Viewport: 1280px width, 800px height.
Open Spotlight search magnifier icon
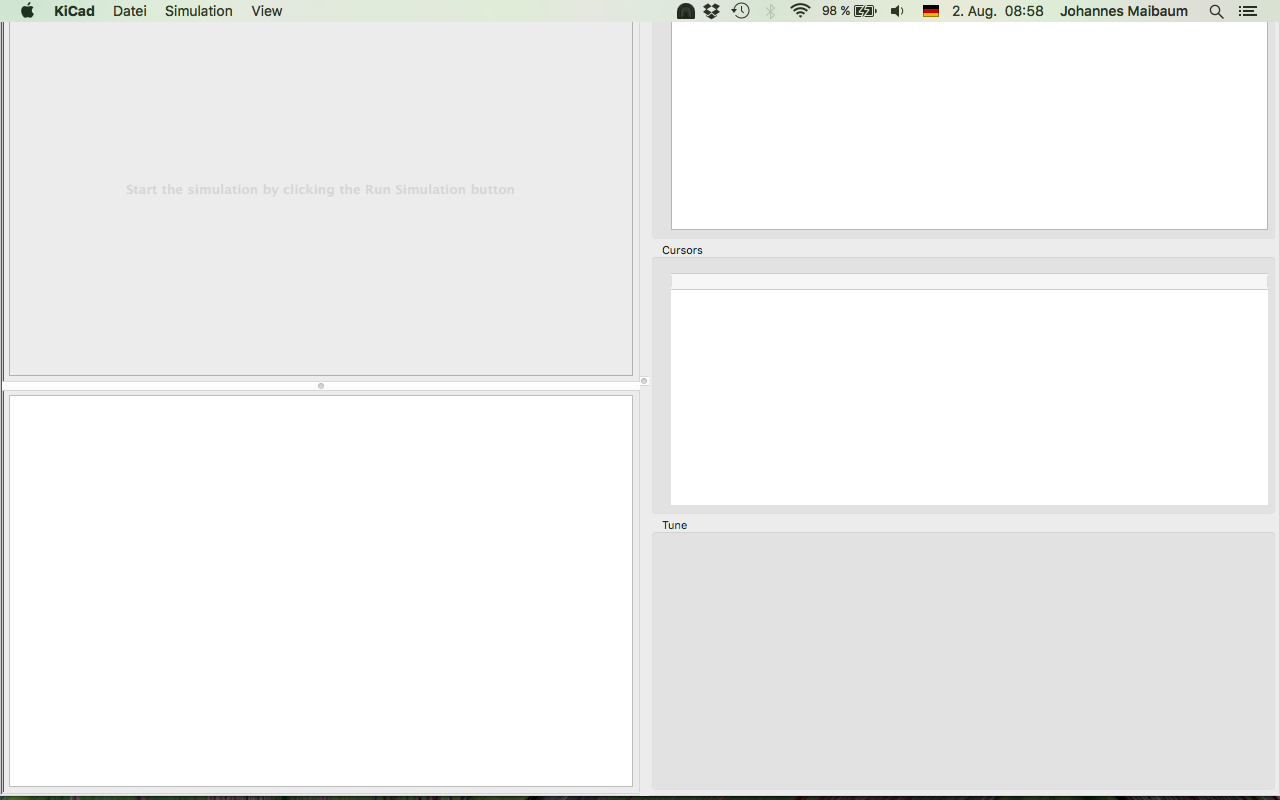tap(1216, 11)
